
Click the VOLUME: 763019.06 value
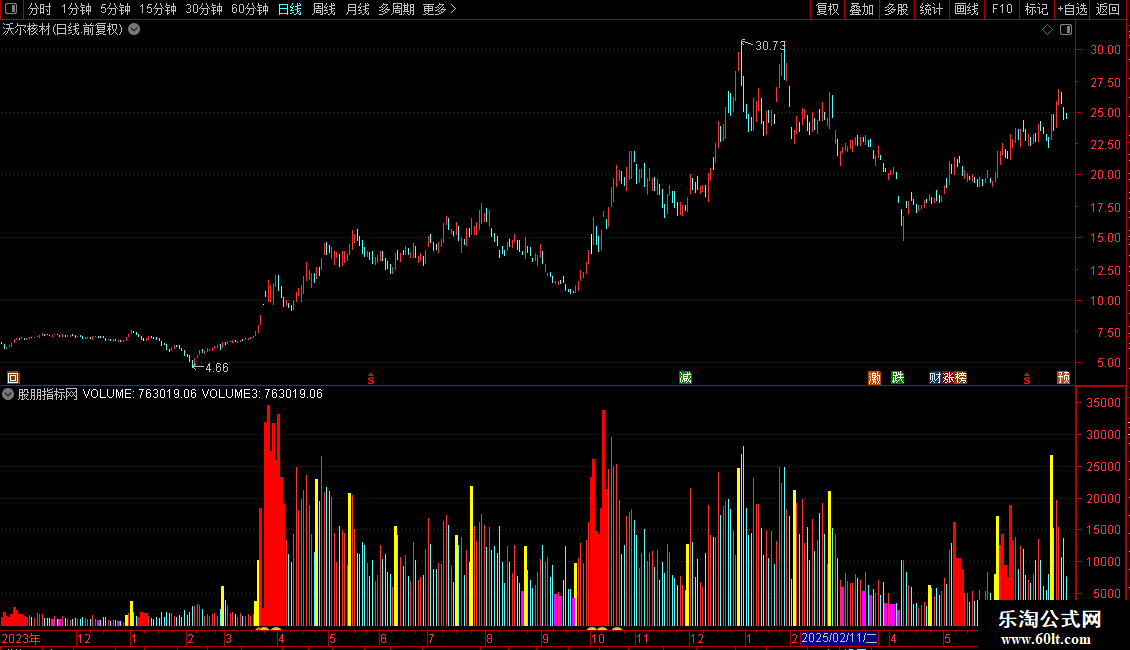click(x=139, y=394)
